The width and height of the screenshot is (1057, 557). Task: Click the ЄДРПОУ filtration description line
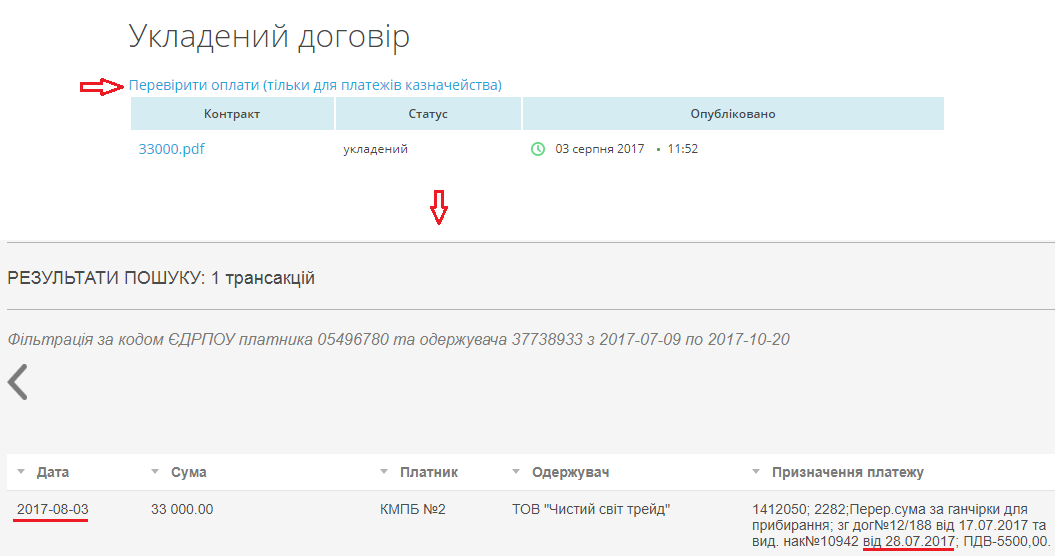[x=398, y=339]
